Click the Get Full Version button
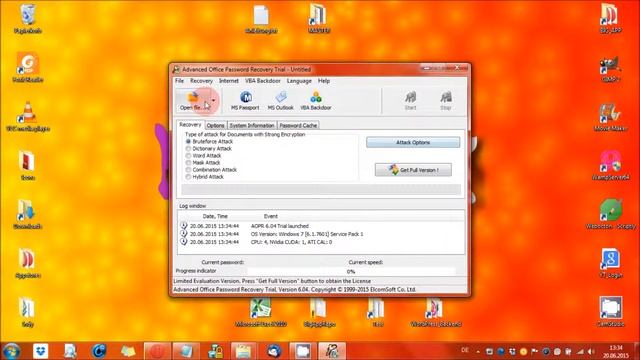Image resolution: width=640 pixels, height=360 pixels. coord(413,170)
